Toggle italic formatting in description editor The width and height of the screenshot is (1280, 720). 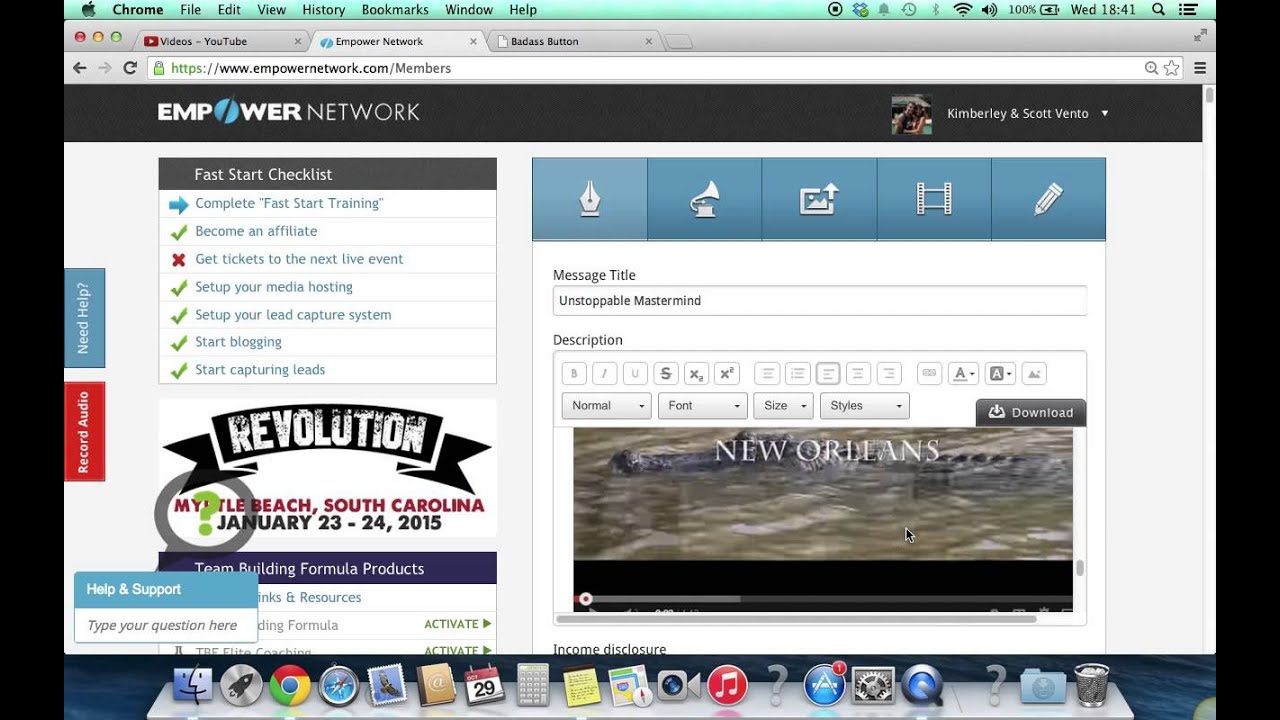pos(604,374)
